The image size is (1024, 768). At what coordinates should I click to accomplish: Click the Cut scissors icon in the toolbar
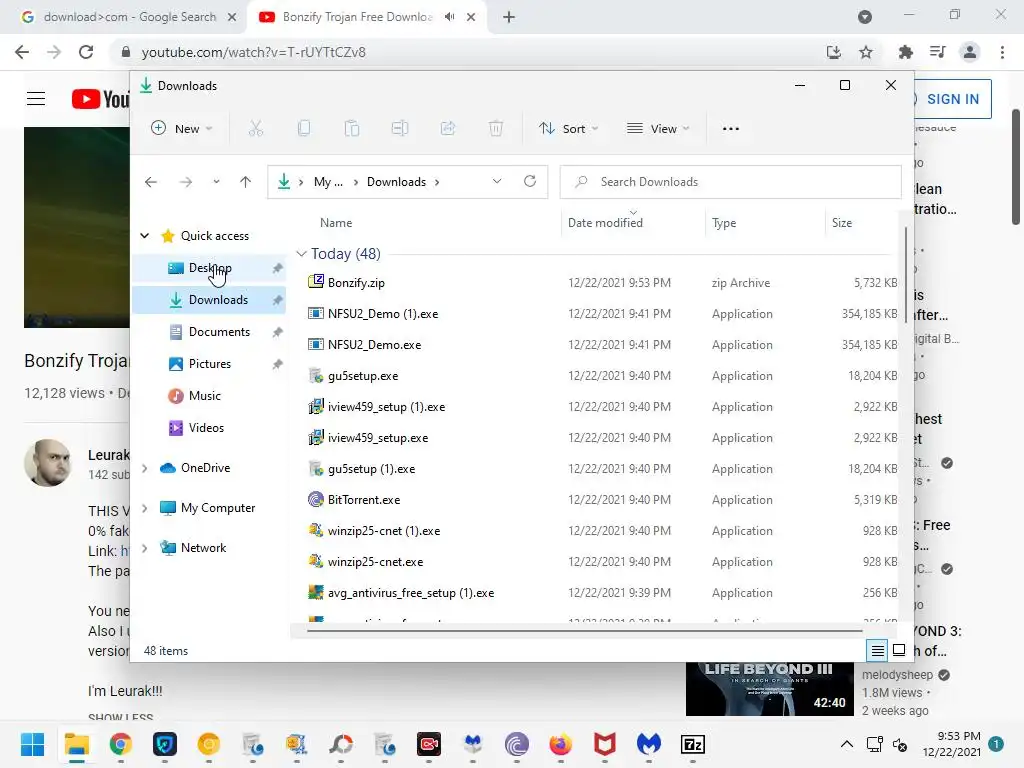255,129
